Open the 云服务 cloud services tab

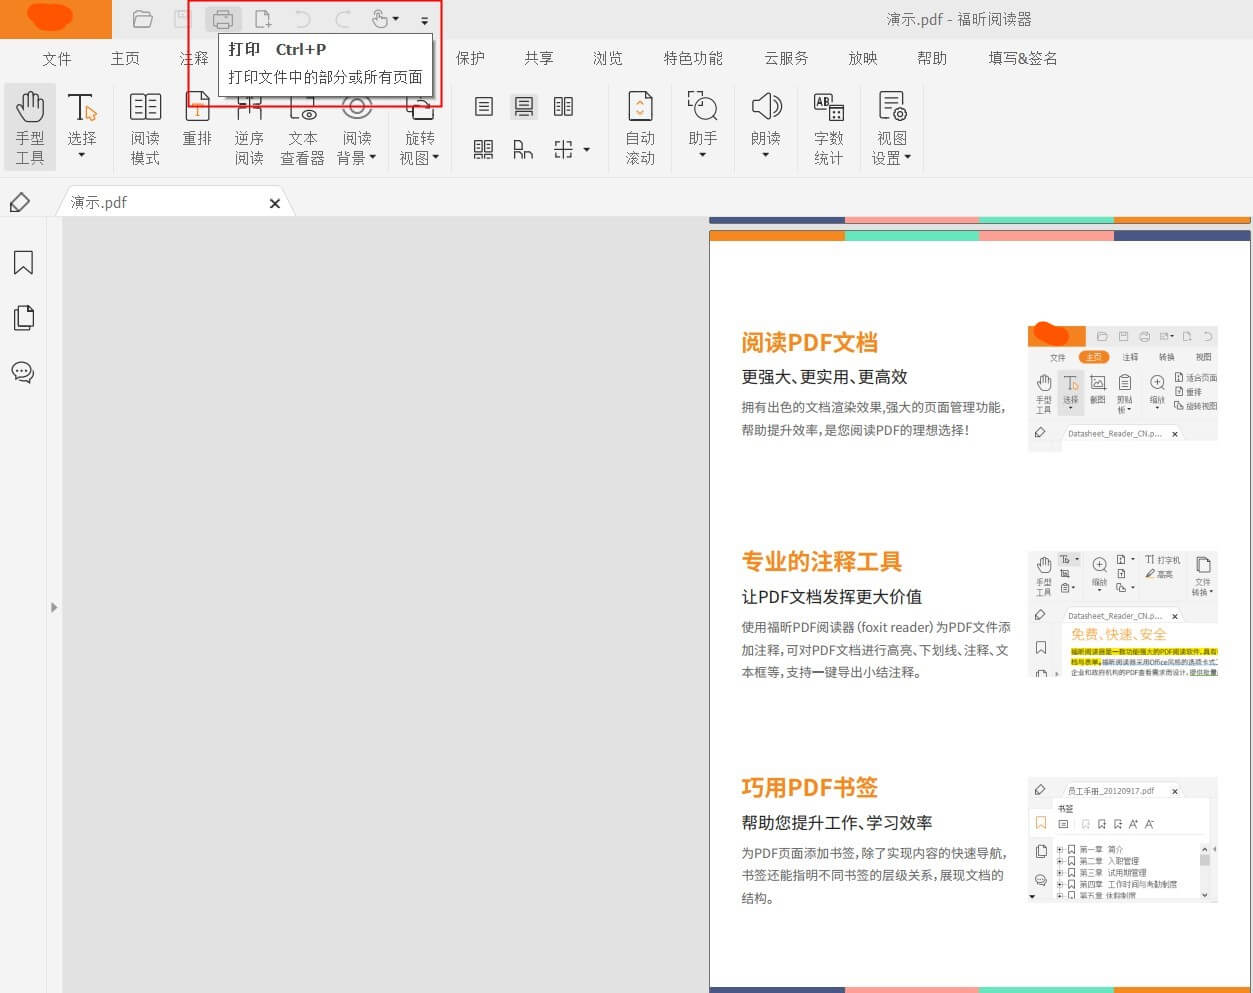(x=785, y=58)
